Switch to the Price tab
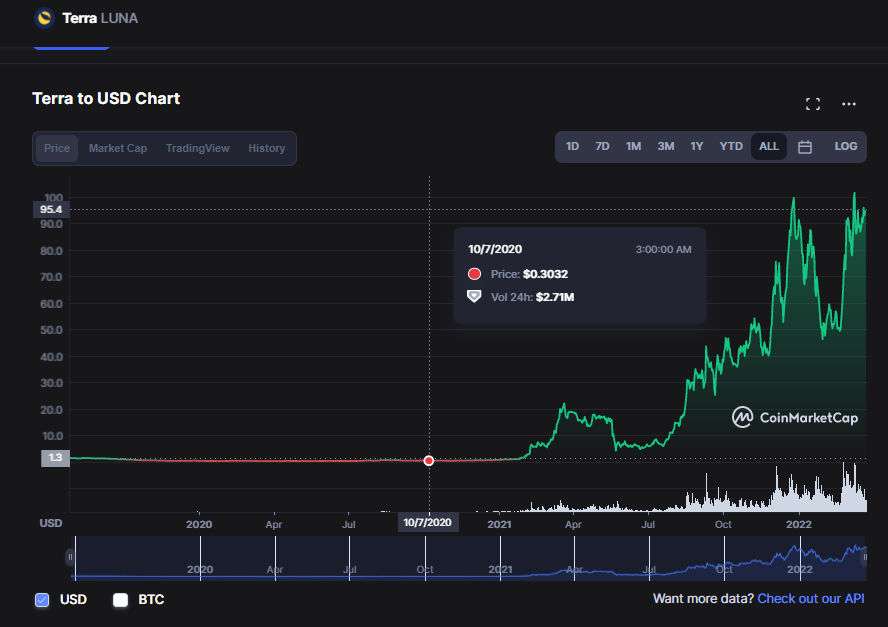The height and width of the screenshot is (627, 888). [x=57, y=148]
